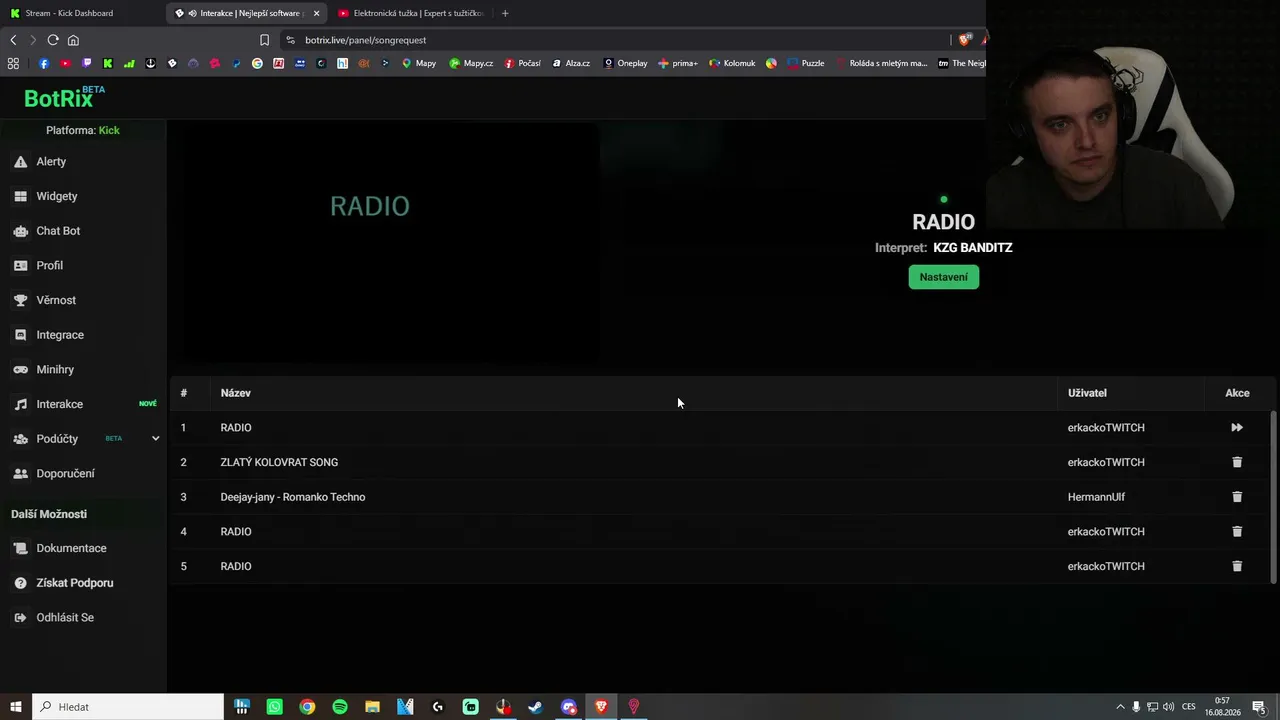1280x720 pixels.
Task: Delete ZLATÝ KOLOVRAT SONG from the queue
Action: coord(1237,462)
